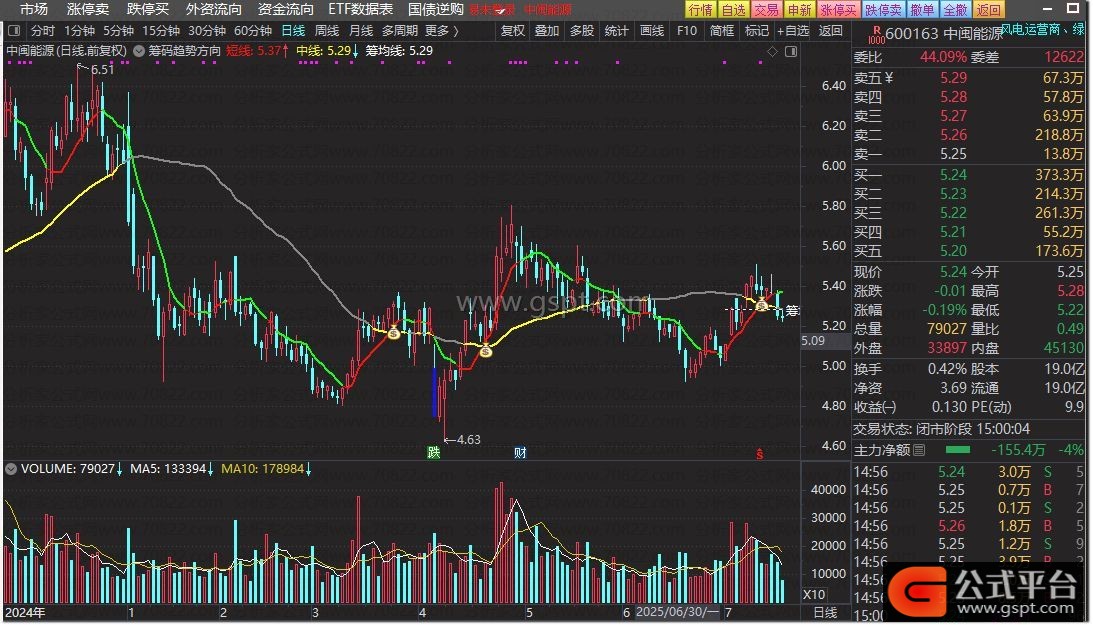The width and height of the screenshot is (1093, 625).
Task: Click the 全撤 cancel all button
Action: click(x=956, y=10)
